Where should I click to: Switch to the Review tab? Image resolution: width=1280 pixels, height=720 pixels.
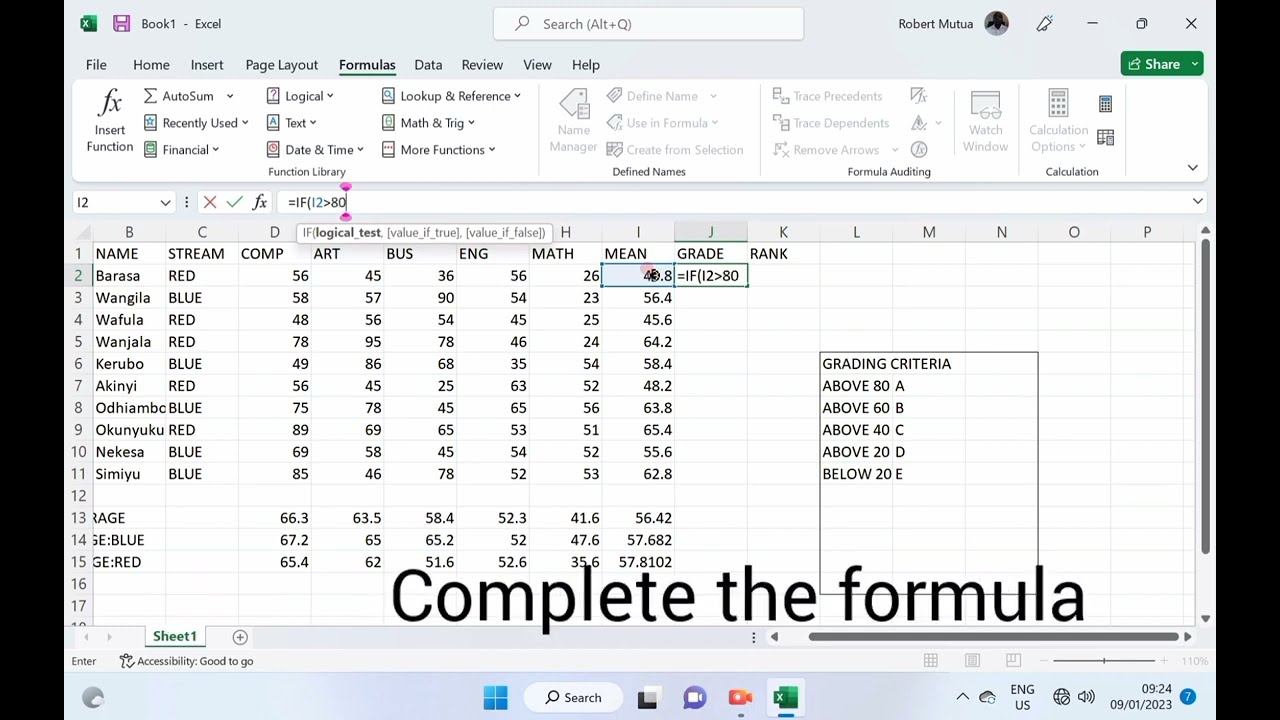coord(482,65)
